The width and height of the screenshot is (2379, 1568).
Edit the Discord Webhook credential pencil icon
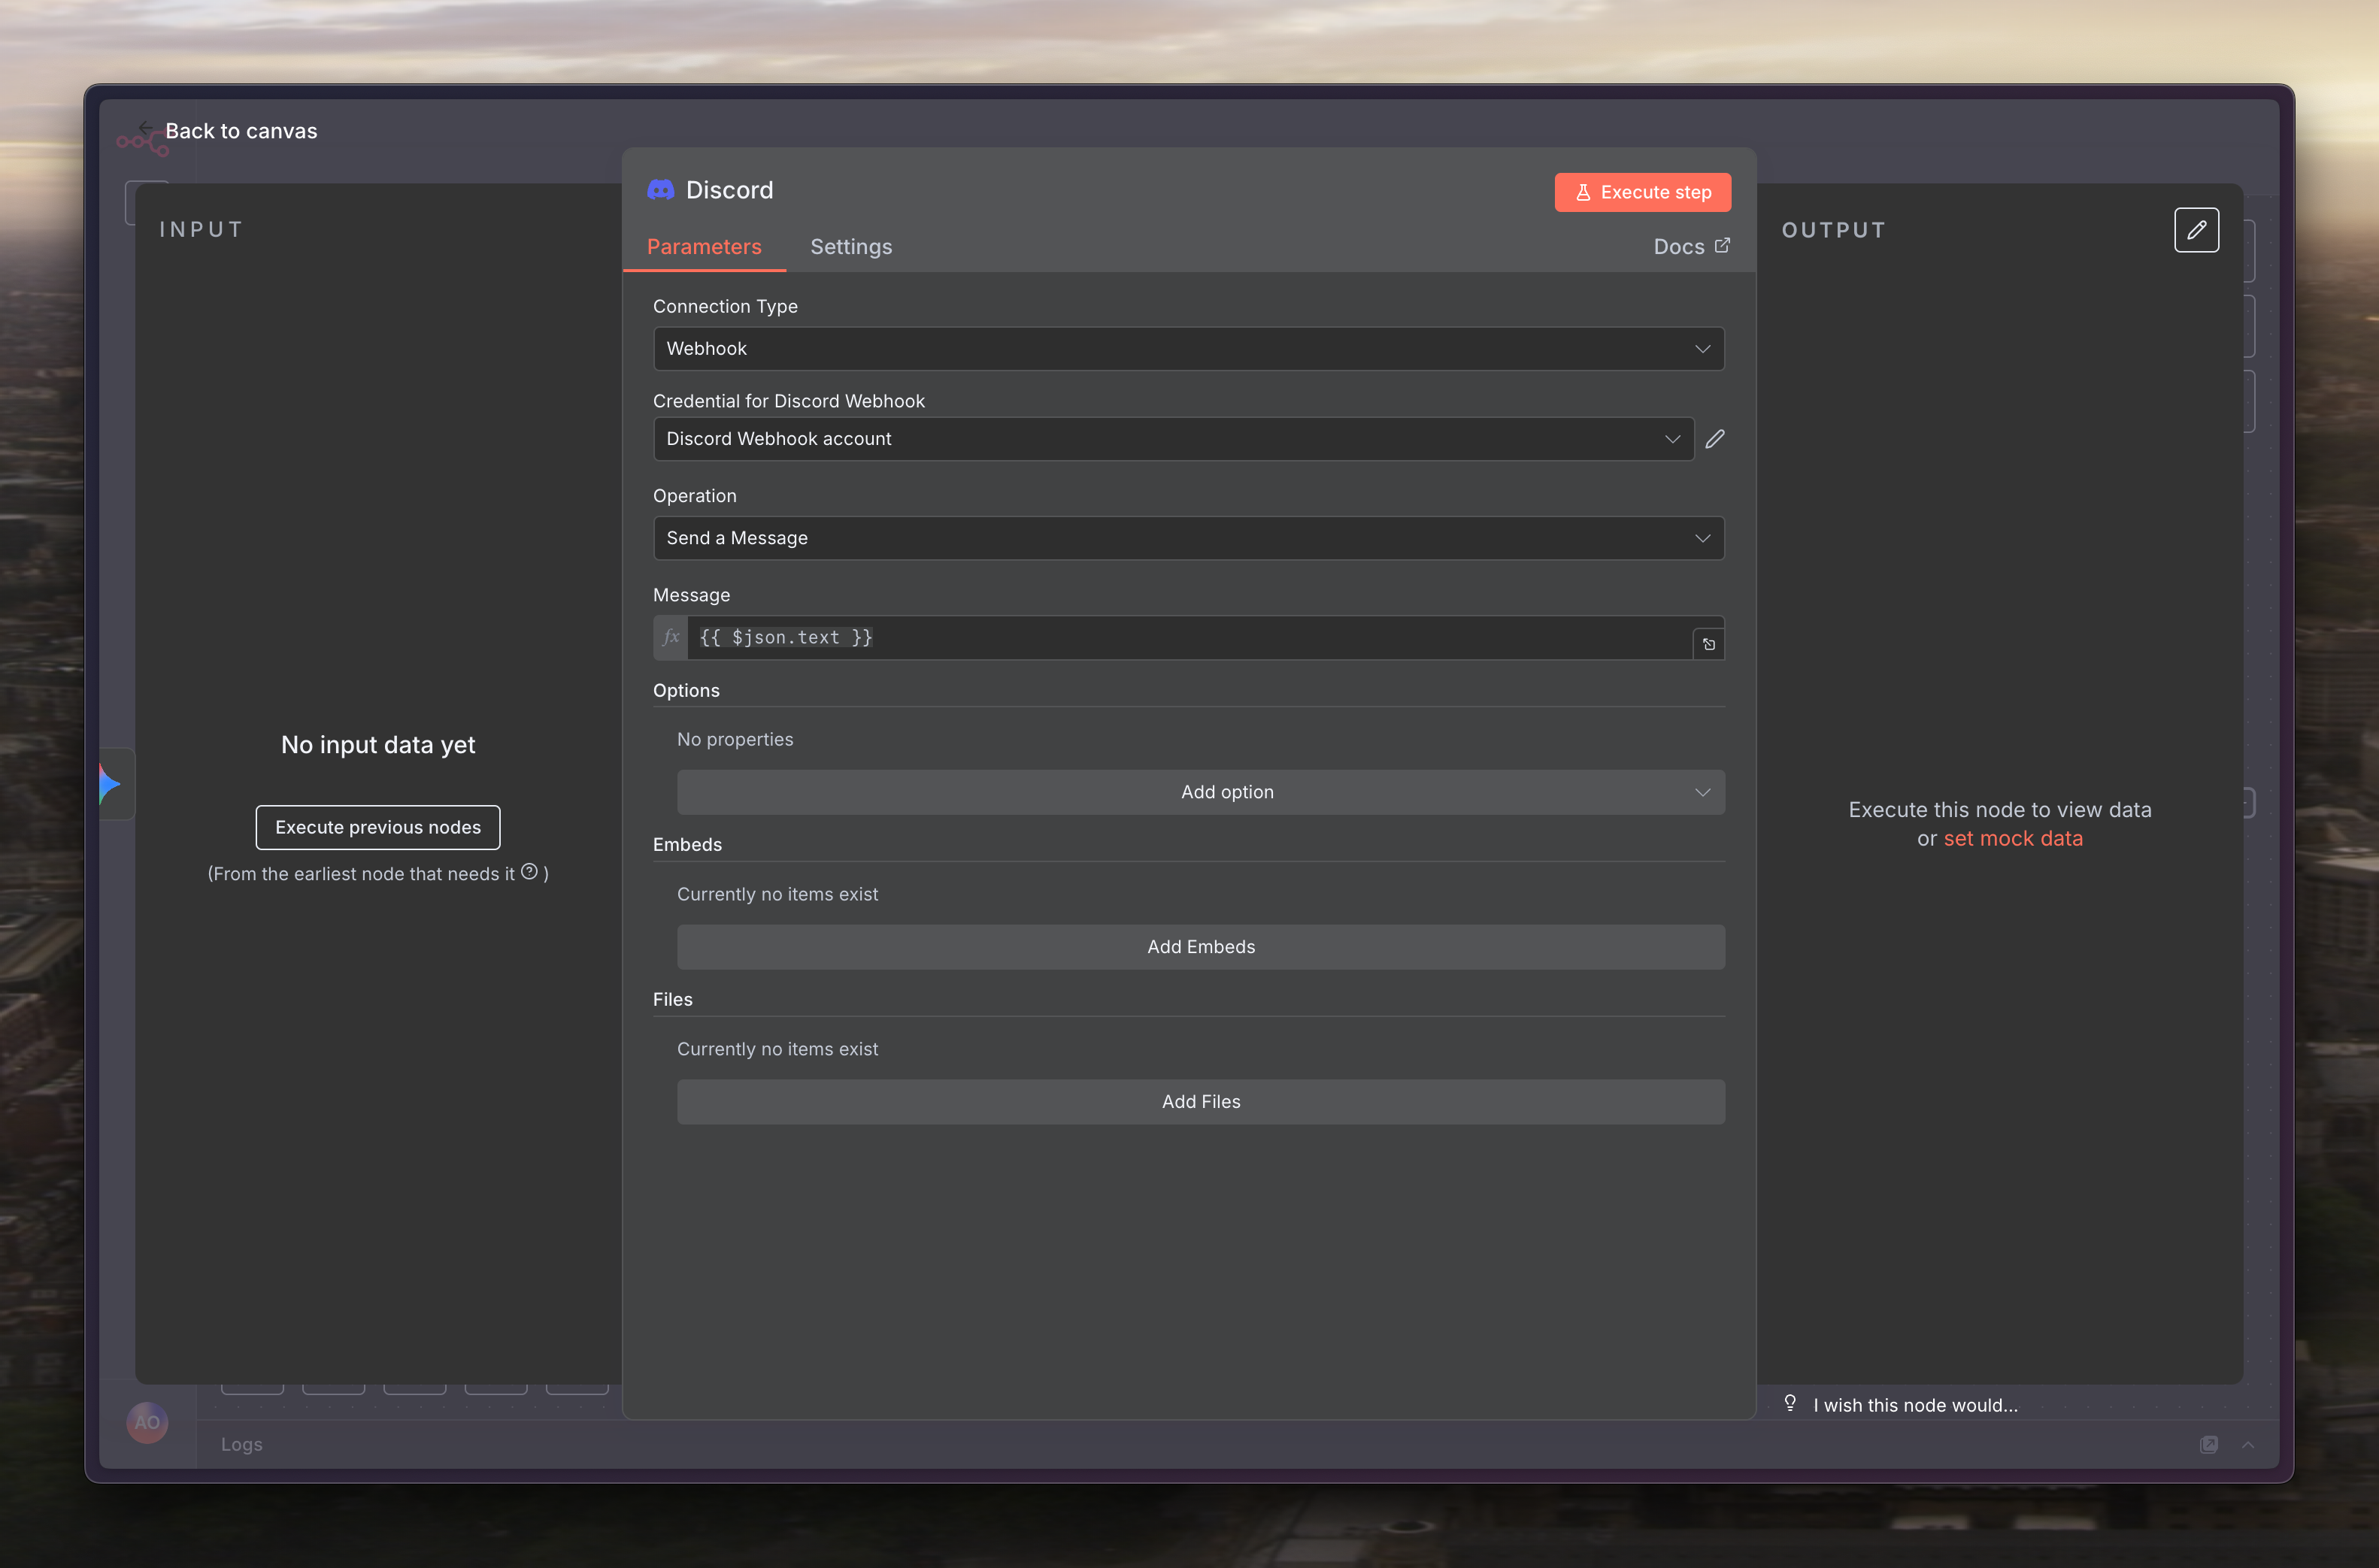pyautogui.click(x=1715, y=439)
